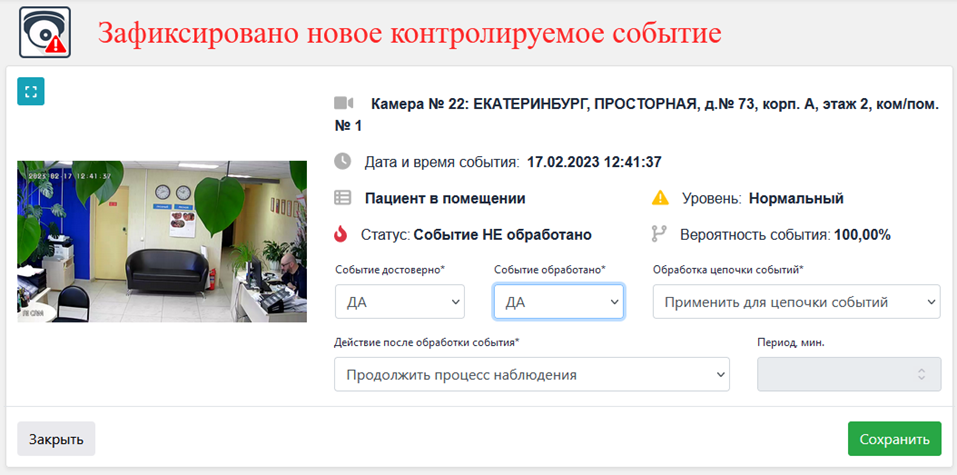The height and width of the screenshot is (475, 957).
Task: Open the Событие обработано dropdown
Action: coord(558,302)
